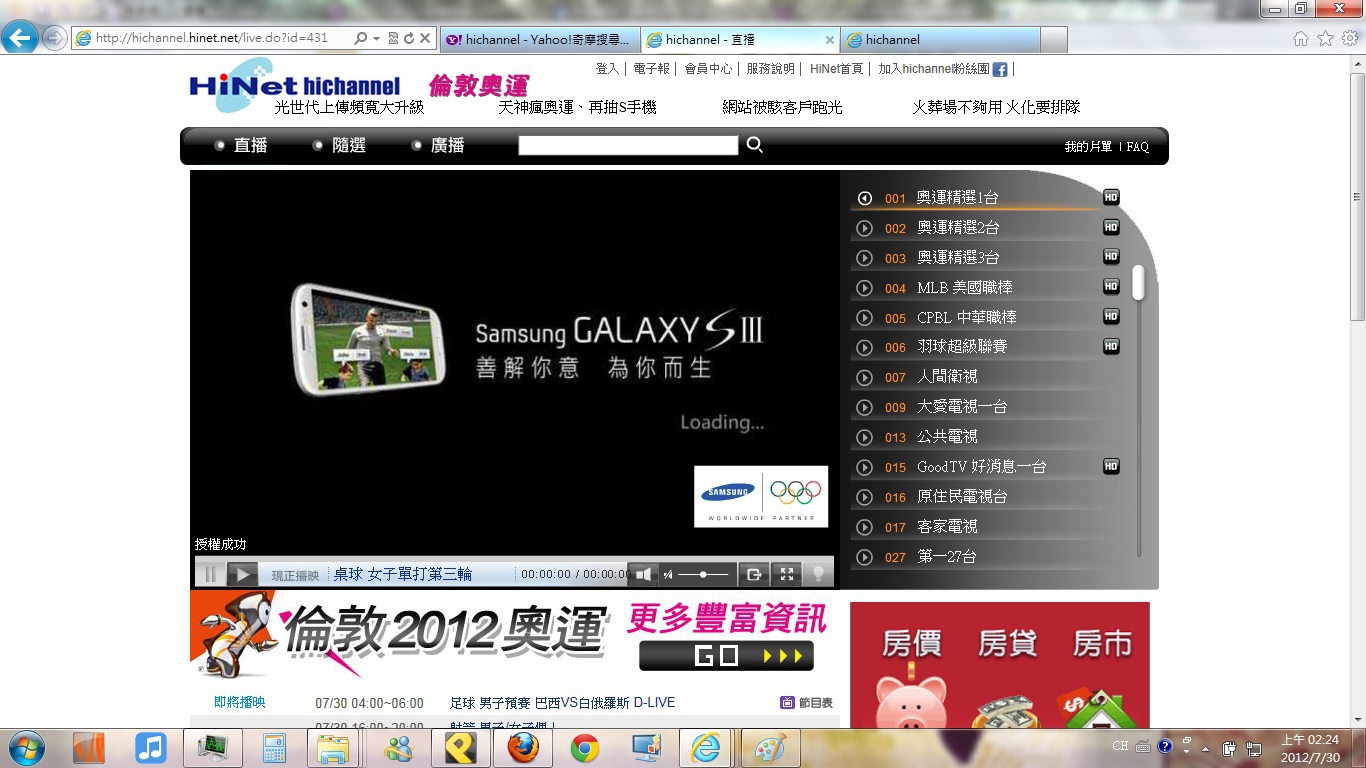1366x768 pixels.
Task: Click the Facebook fan page icon
Action: point(999,70)
